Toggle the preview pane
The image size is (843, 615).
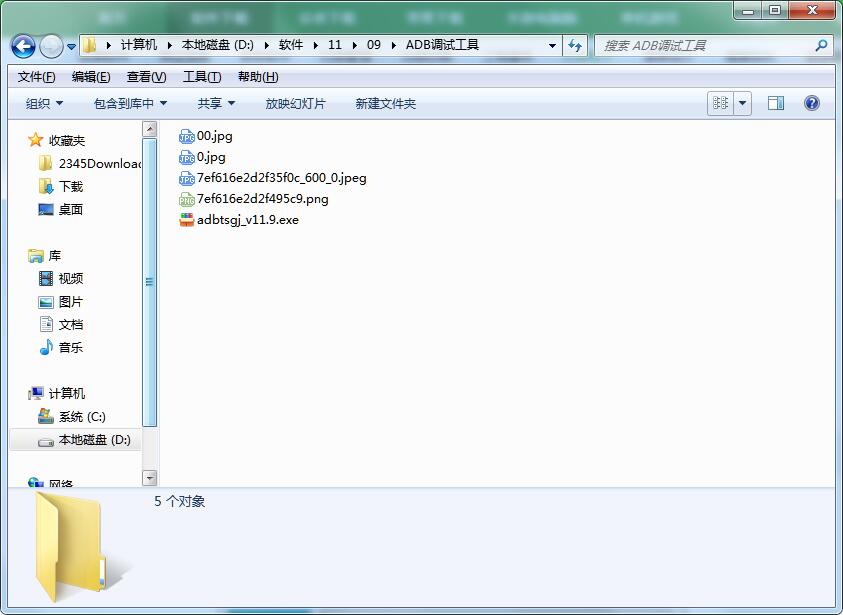(776, 103)
